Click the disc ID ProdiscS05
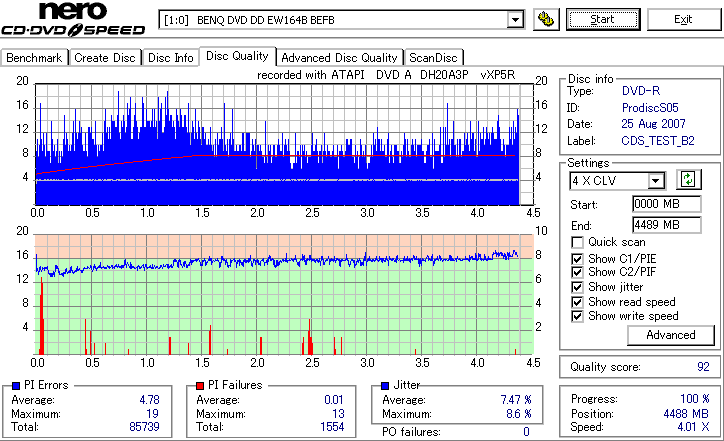The image size is (724, 441). pyautogui.click(x=650, y=108)
